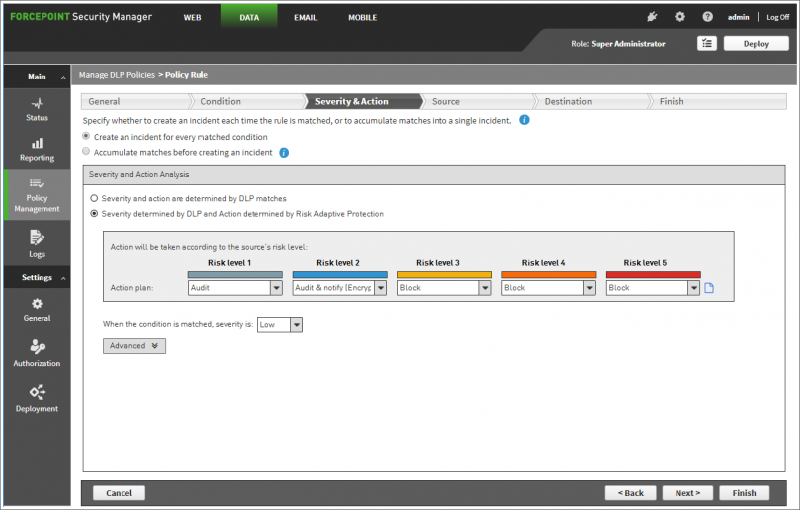Go to the Finish wizard step
This screenshot has height=510, width=800.
[719, 101]
